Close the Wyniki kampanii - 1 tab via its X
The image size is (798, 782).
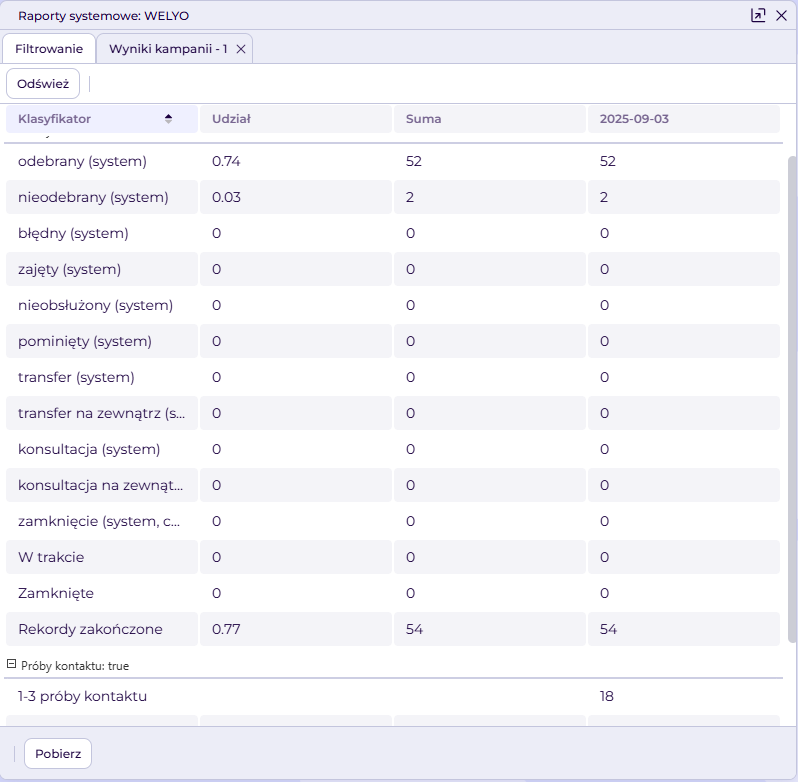pyautogui.click(x=241, y=49)
